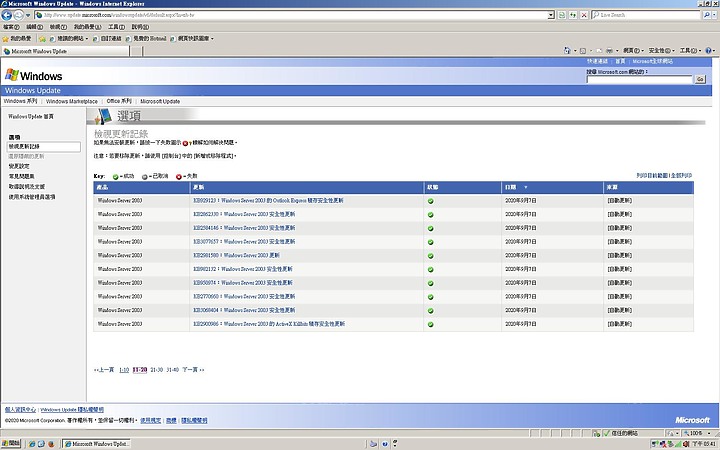This screenshot has height=450, width=720.
Task: Click the Microsoft.com search text box
Action: (x=639, y=79)
